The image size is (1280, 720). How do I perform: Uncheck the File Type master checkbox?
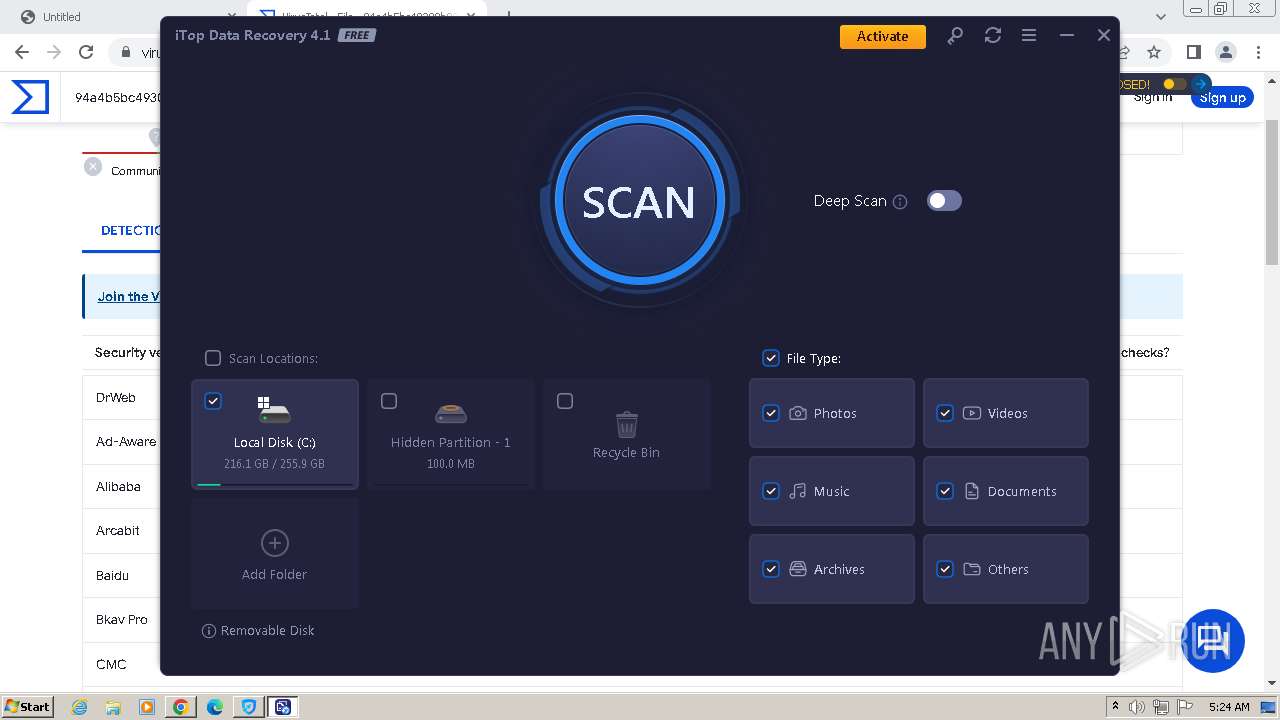coord(771,358)
